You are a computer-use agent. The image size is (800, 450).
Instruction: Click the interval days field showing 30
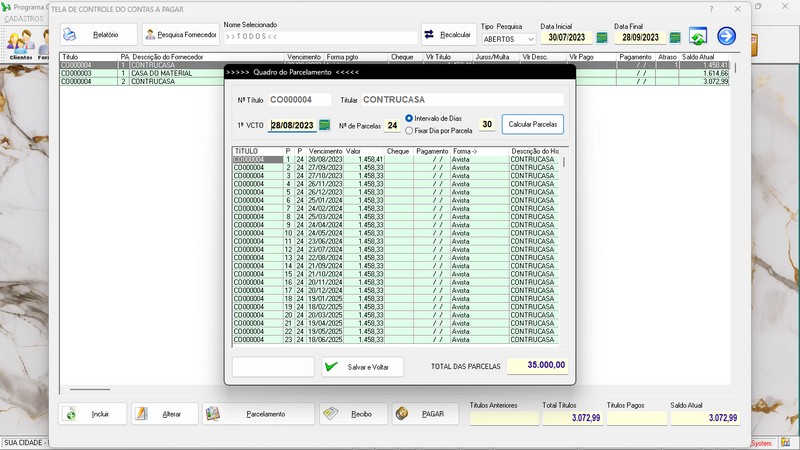(x=487, y=125)
